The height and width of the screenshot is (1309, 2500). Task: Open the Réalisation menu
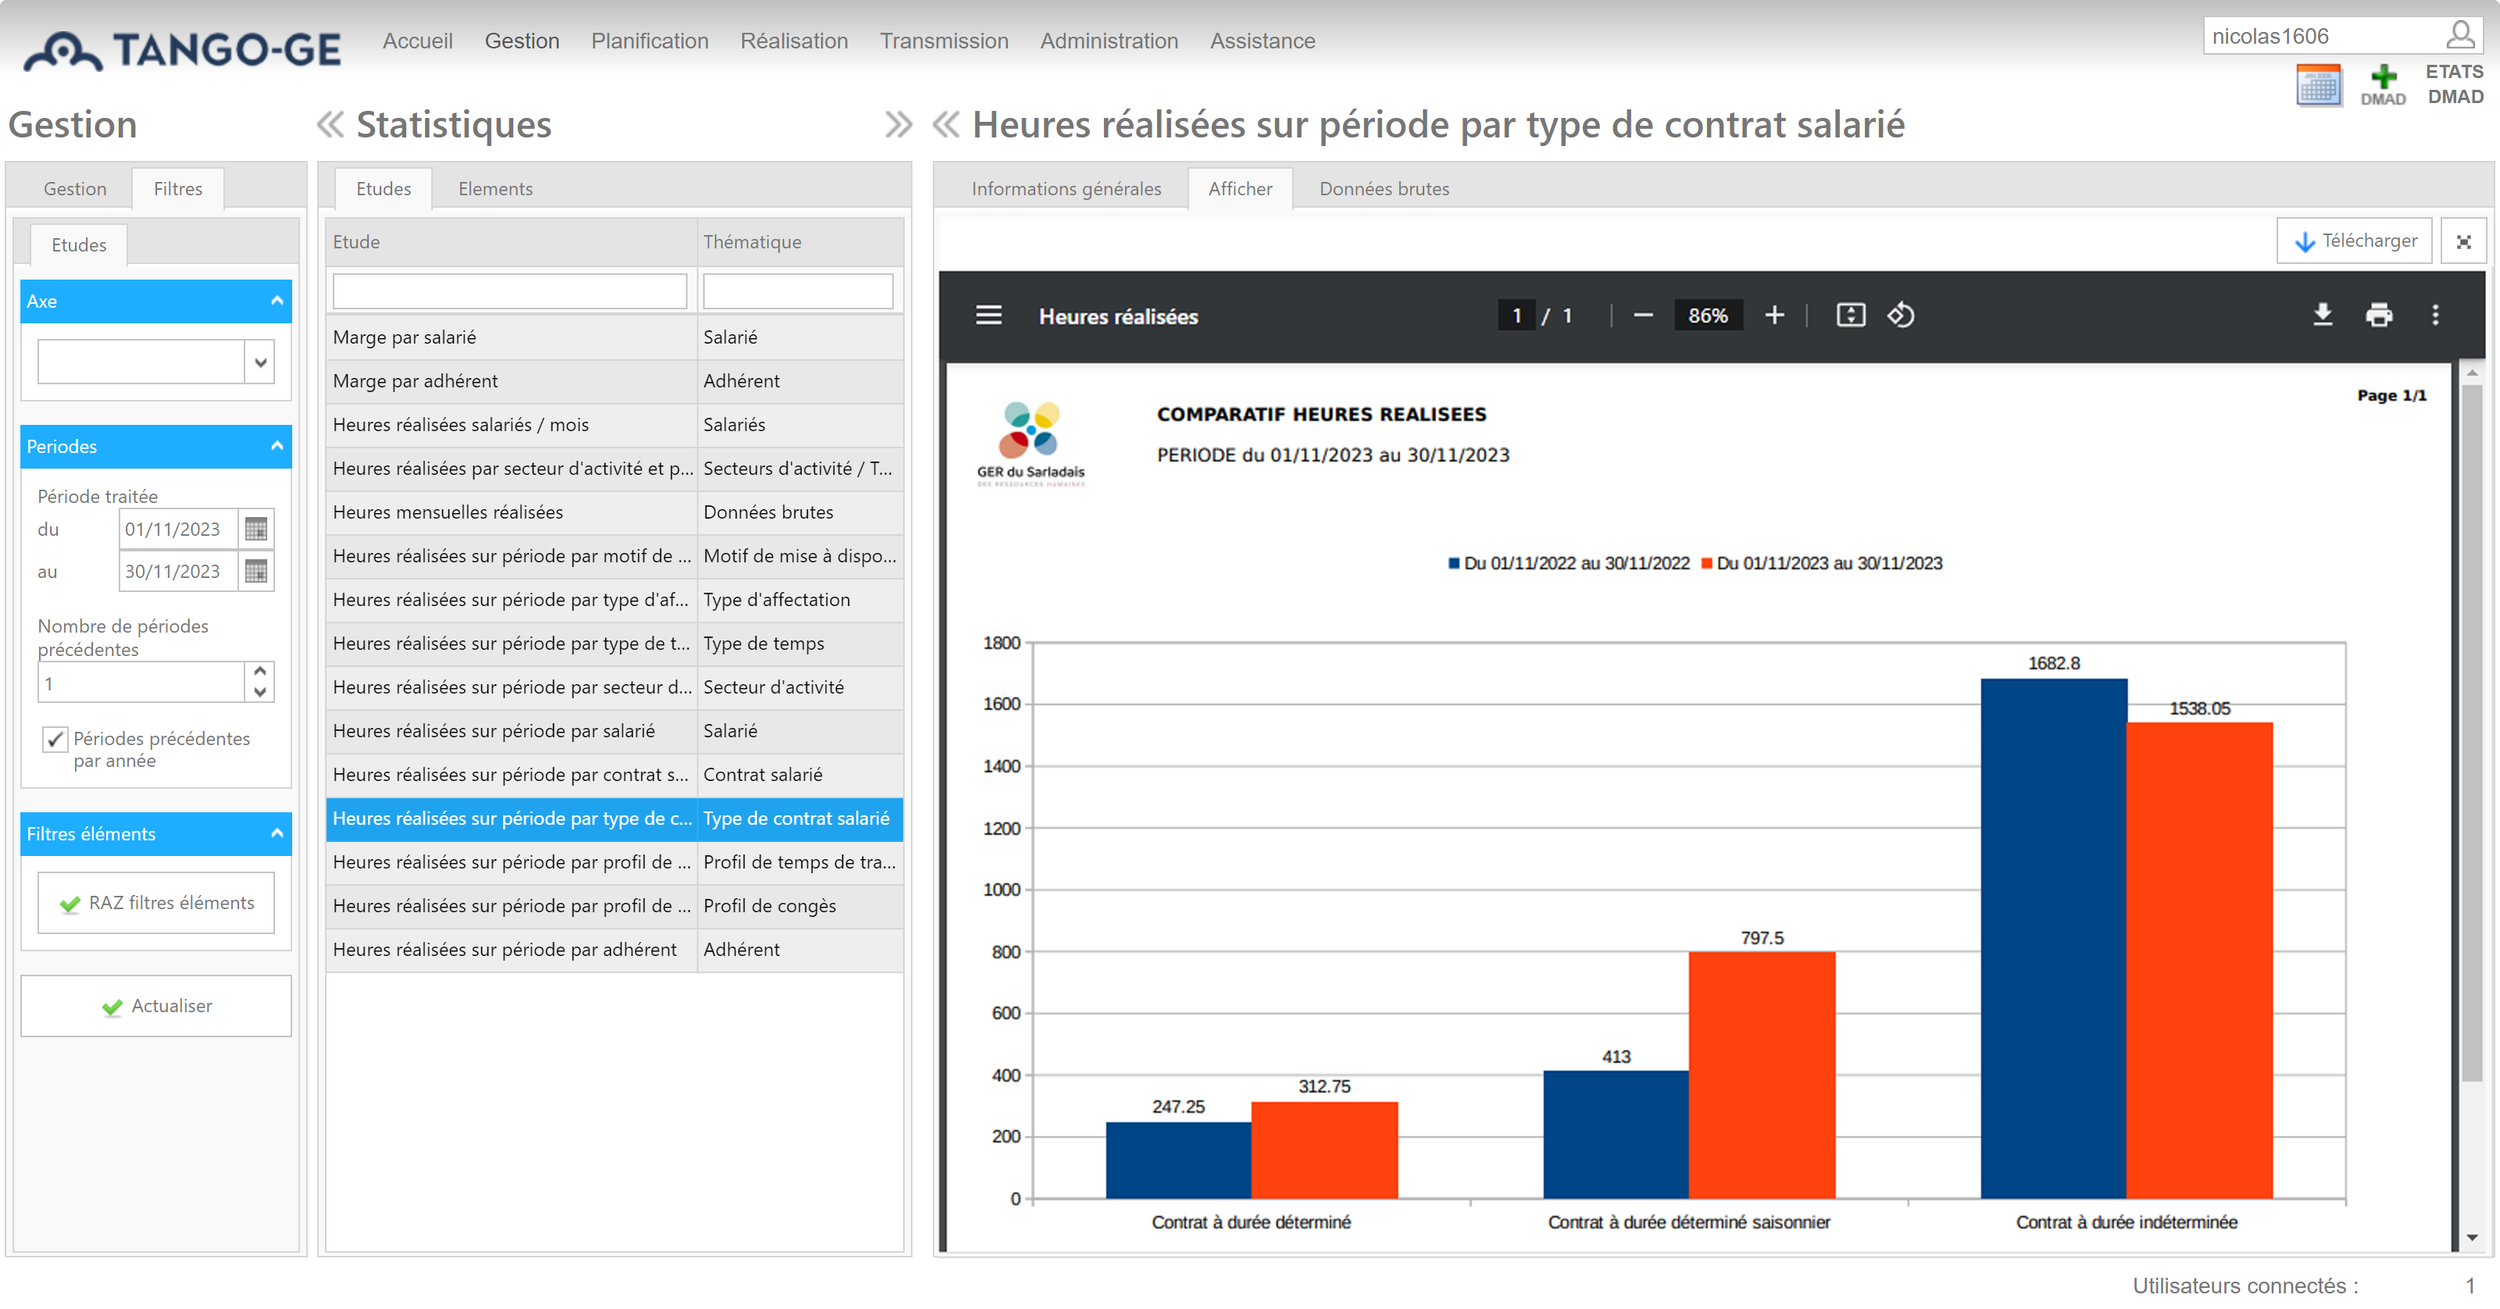click(x=794, y=41)
